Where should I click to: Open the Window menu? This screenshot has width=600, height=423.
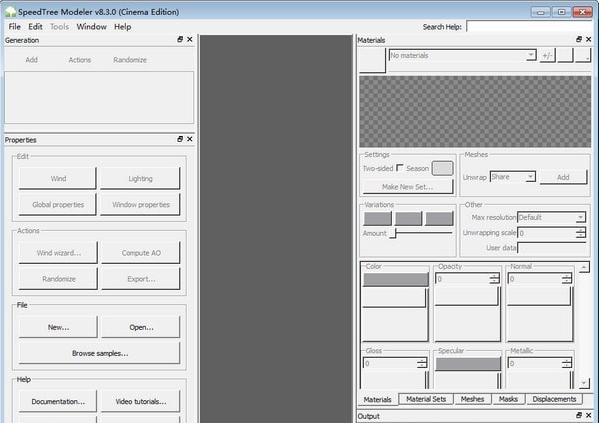point(91,27)
